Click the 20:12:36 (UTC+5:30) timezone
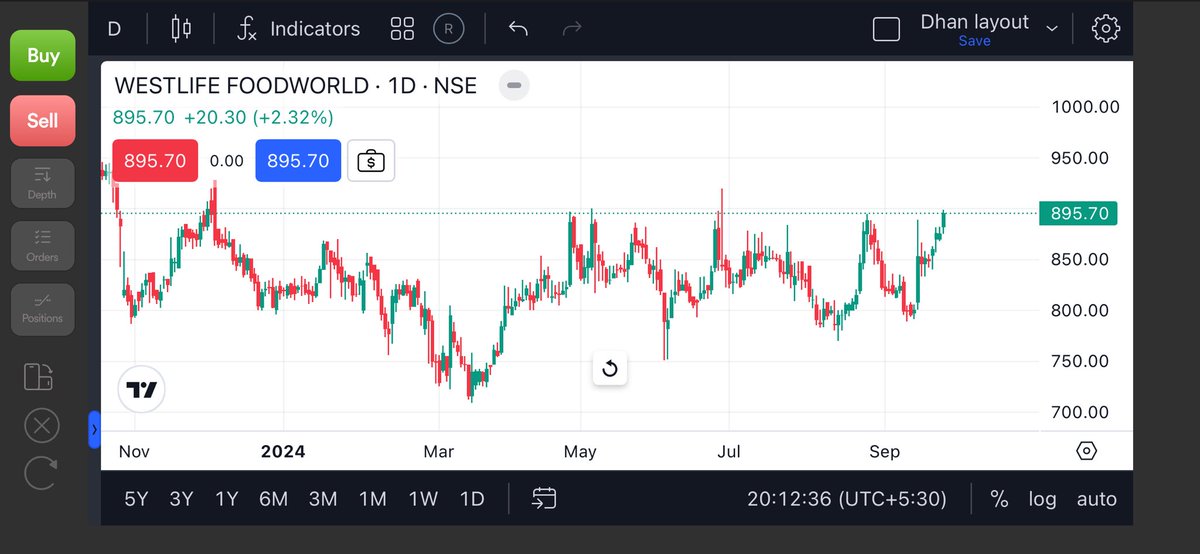The width and height of the screenshot is (1200, 554). (x=847, y=499)
